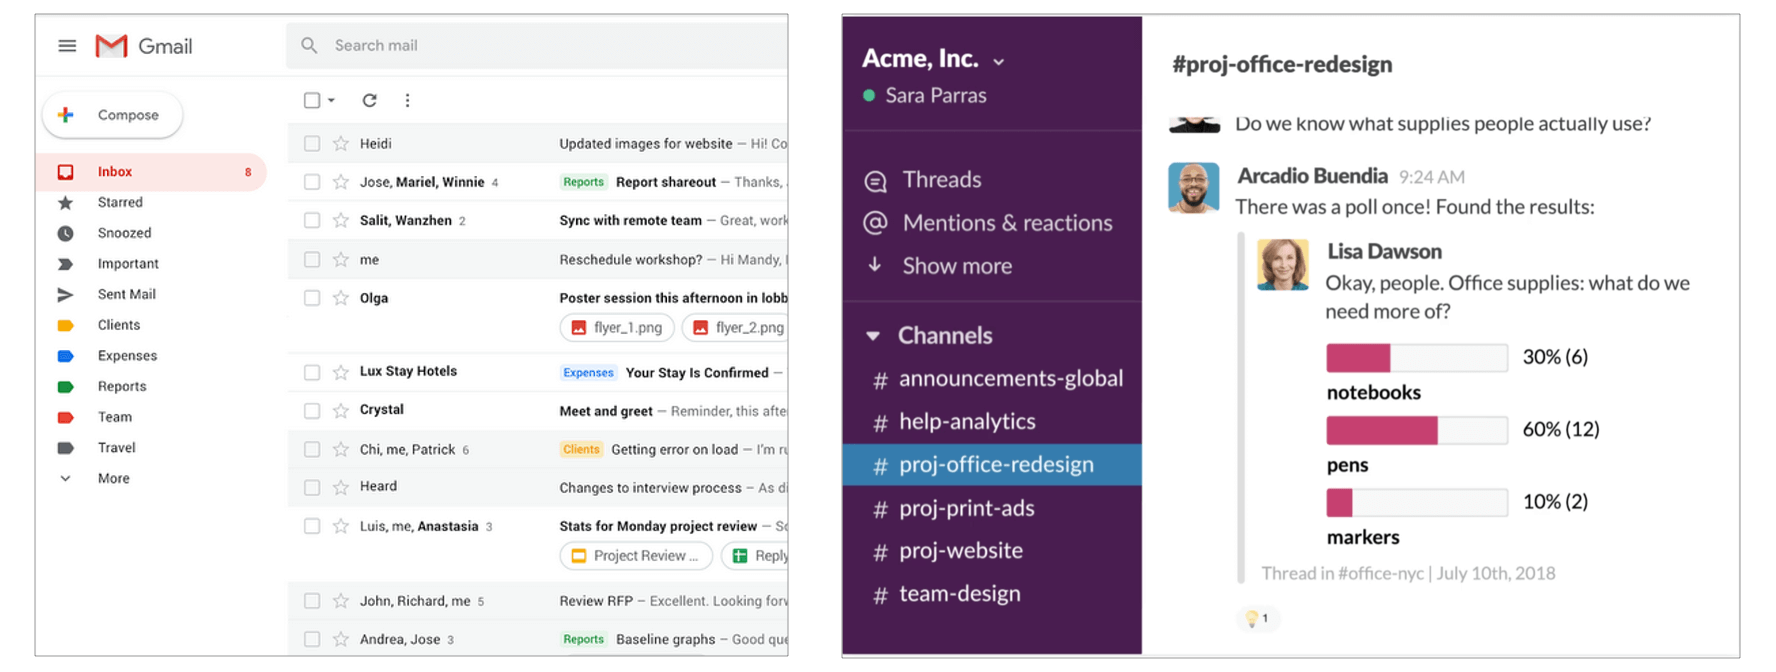Star the email from Heidi
Image resolution: width=1776 pixels, height=672 pixels.
tap(341, 144)
